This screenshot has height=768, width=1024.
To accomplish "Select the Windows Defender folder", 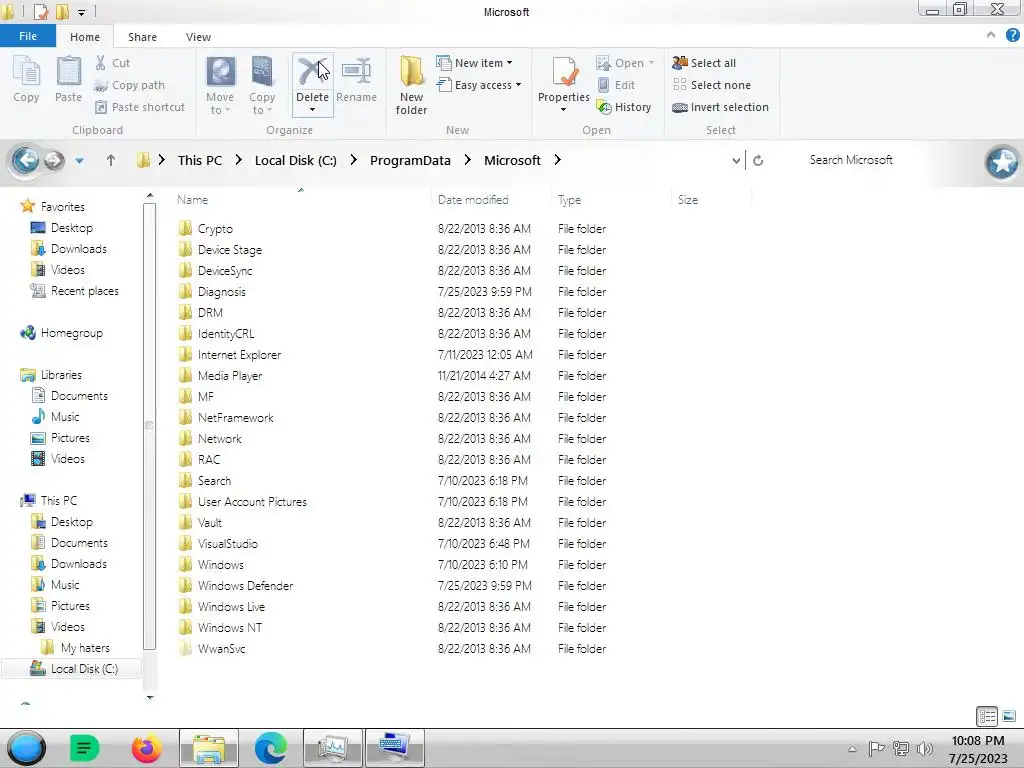I will pyautogui.click(x=245, y=586).
